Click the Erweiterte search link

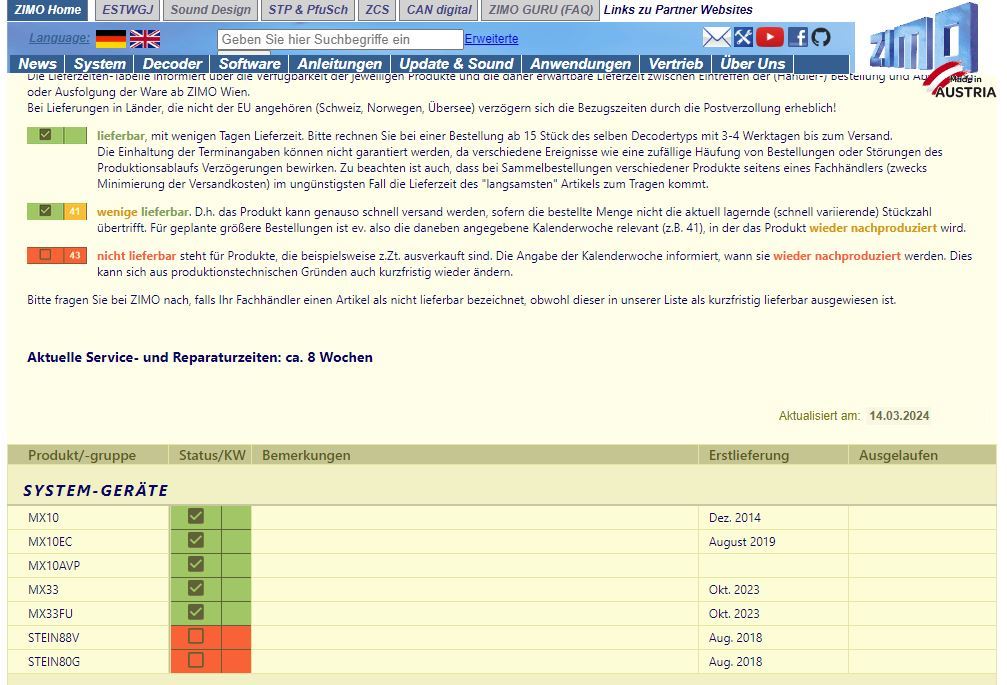point(491,39)
